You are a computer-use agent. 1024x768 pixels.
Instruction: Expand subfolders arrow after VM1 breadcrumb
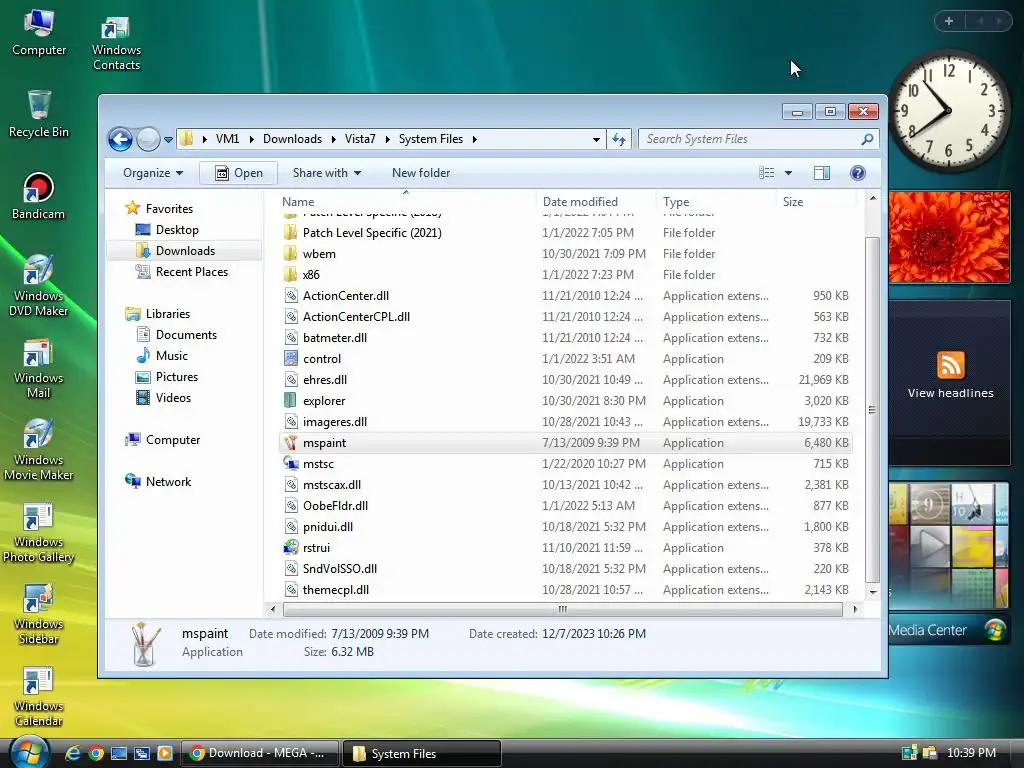pos(251,139)
